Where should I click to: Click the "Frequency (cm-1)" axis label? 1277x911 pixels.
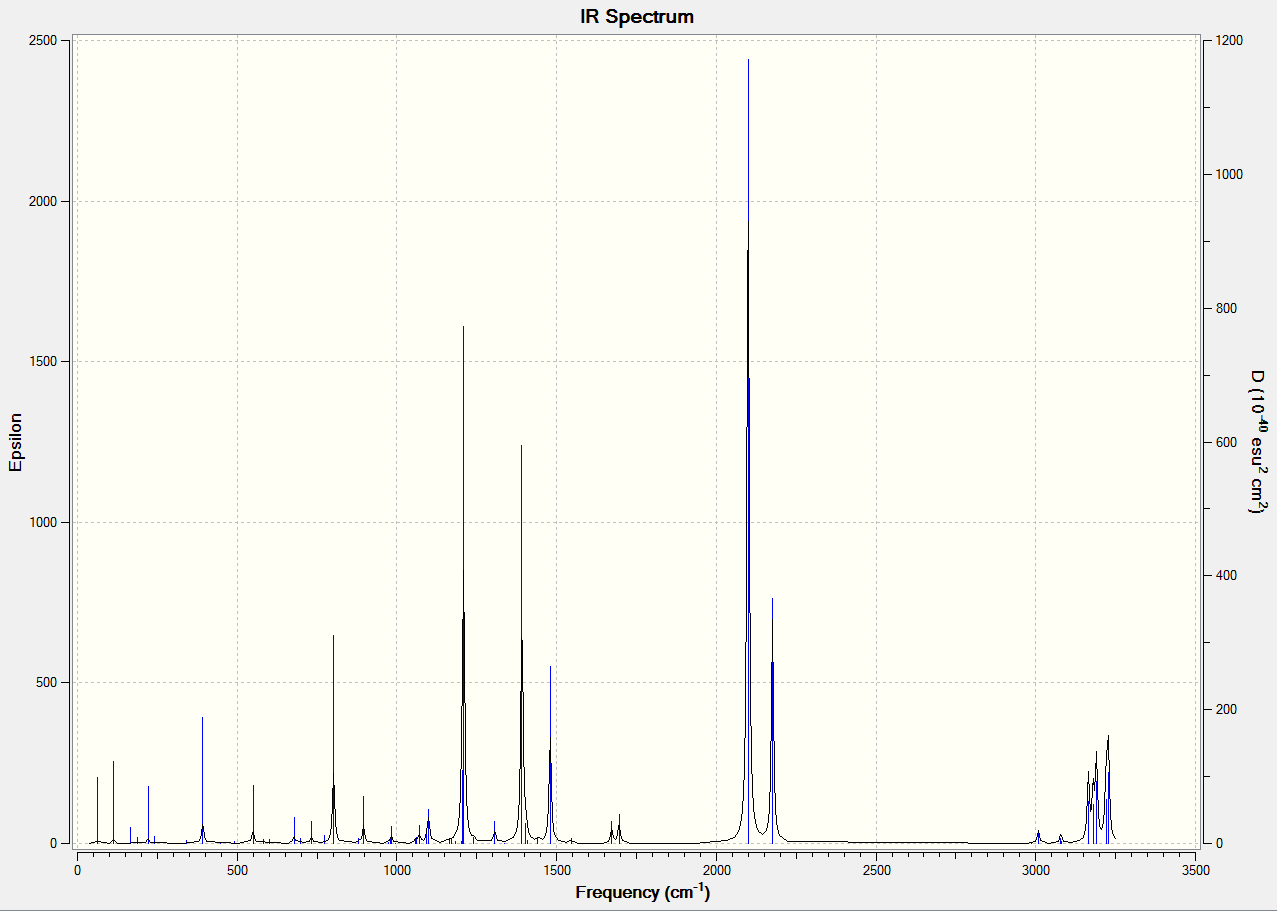point(643,892)
